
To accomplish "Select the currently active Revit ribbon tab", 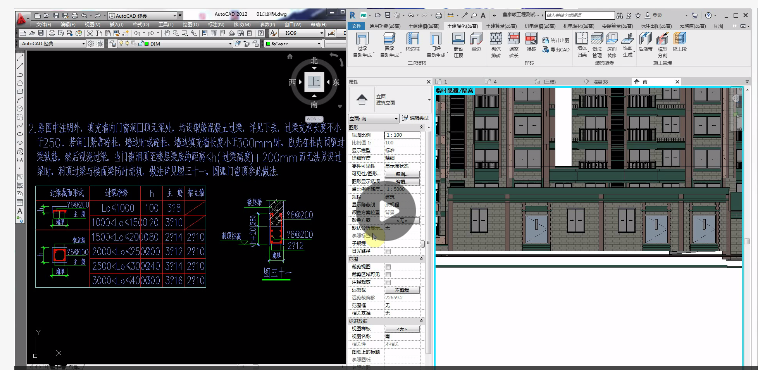I will 462,26.
